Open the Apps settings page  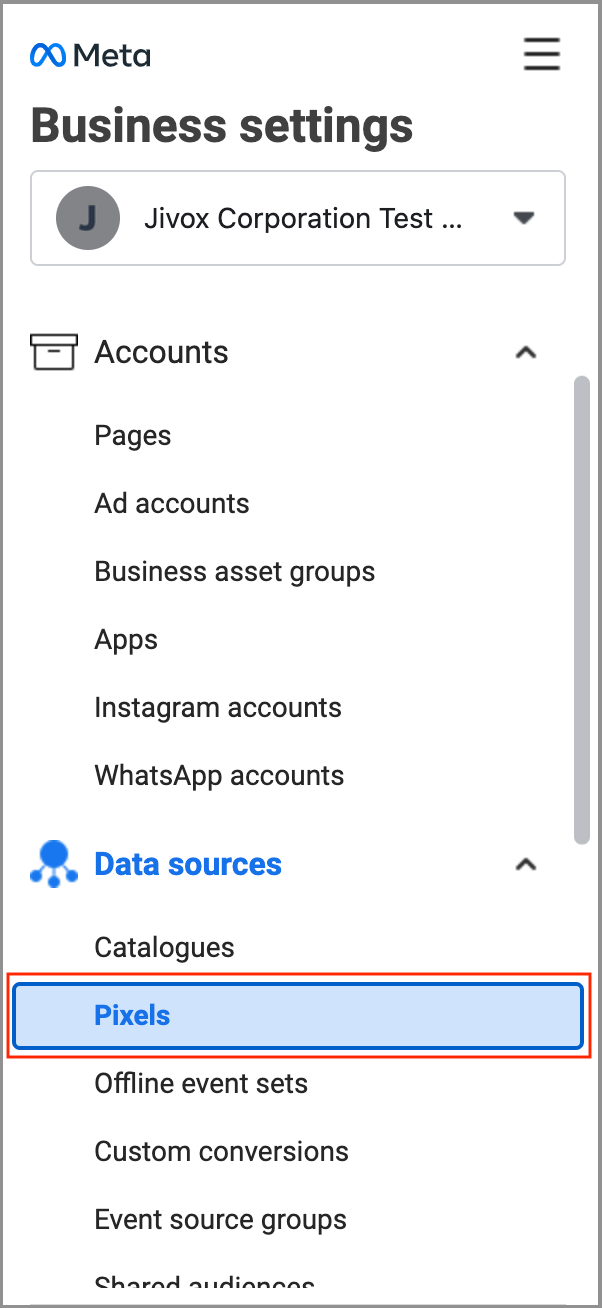click(x=126, y=639)
